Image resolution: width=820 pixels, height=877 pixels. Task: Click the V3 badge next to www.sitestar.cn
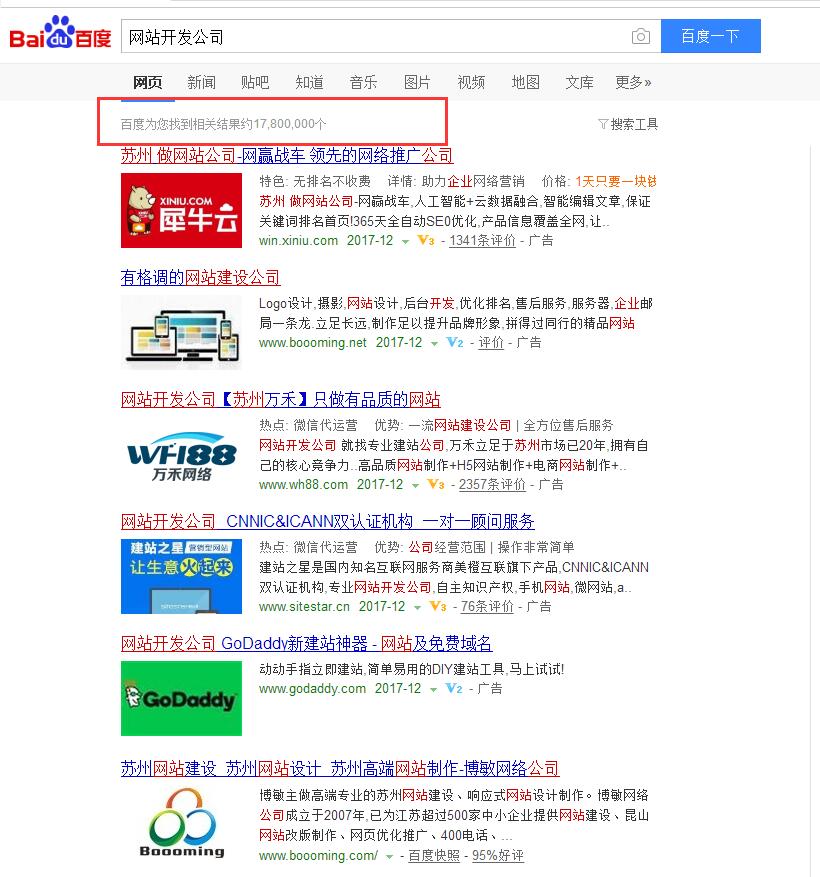[438, 607]
